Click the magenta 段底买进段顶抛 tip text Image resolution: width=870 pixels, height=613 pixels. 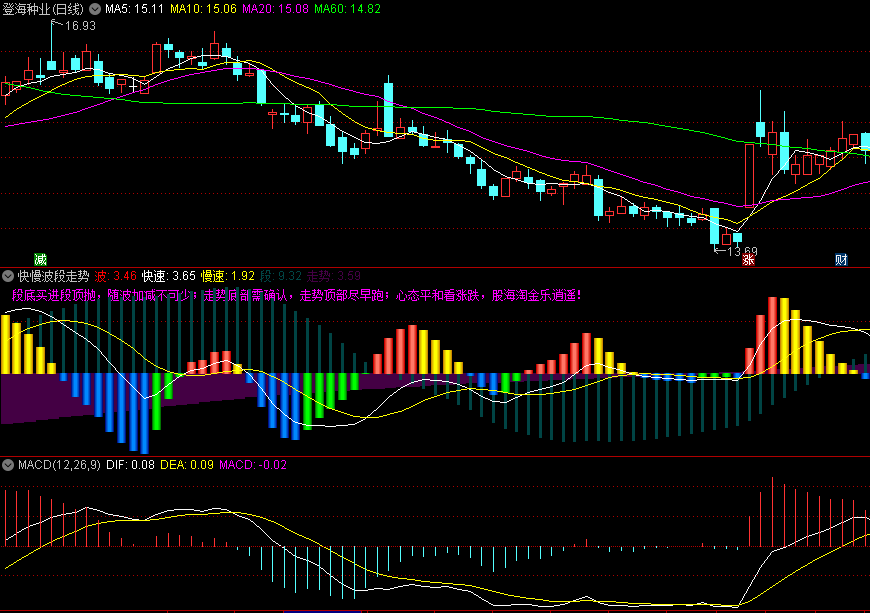(296, 295)
